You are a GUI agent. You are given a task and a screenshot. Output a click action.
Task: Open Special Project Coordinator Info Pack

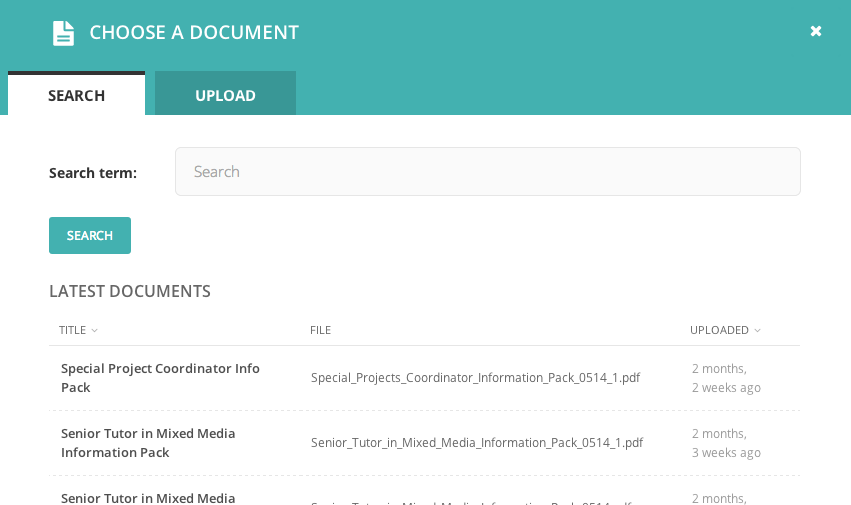click(160, 378)
